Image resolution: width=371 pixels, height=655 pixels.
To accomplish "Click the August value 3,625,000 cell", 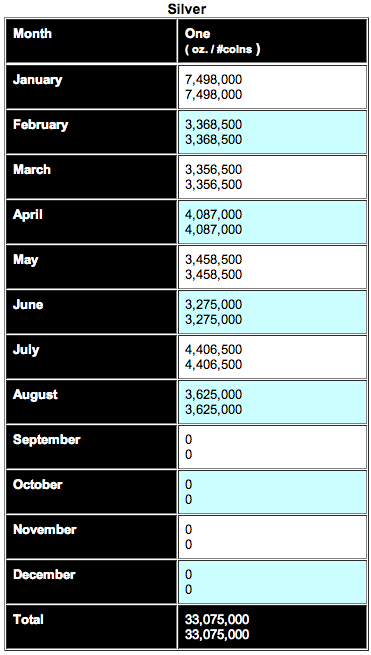I will coord(272,403).
